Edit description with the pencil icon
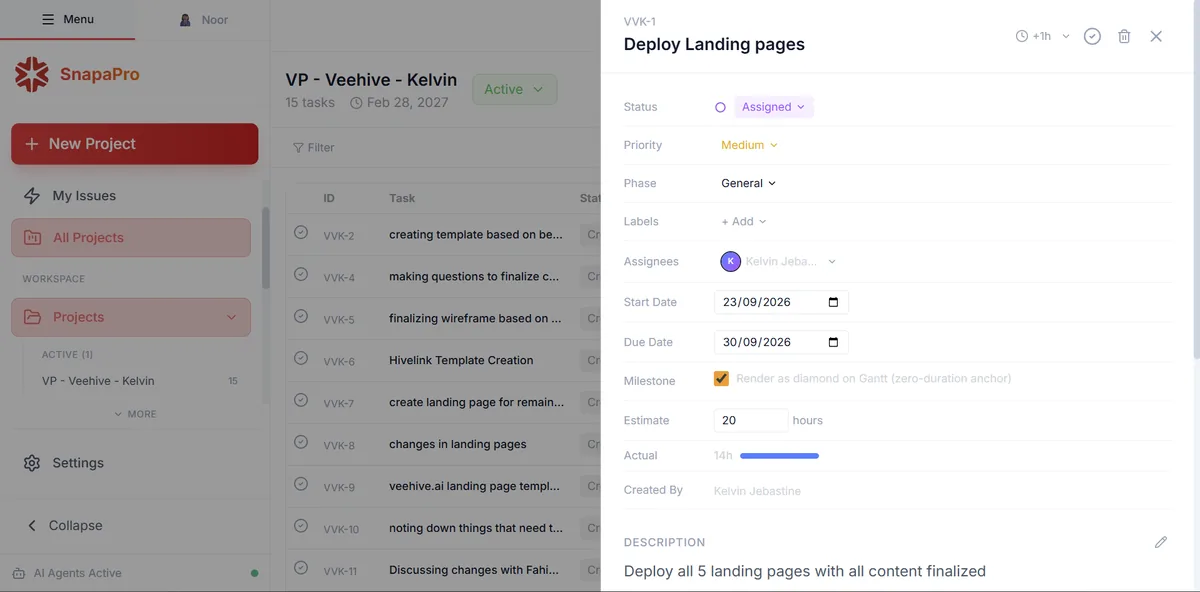This screenshot has width=1200, height=592. 1160,542
